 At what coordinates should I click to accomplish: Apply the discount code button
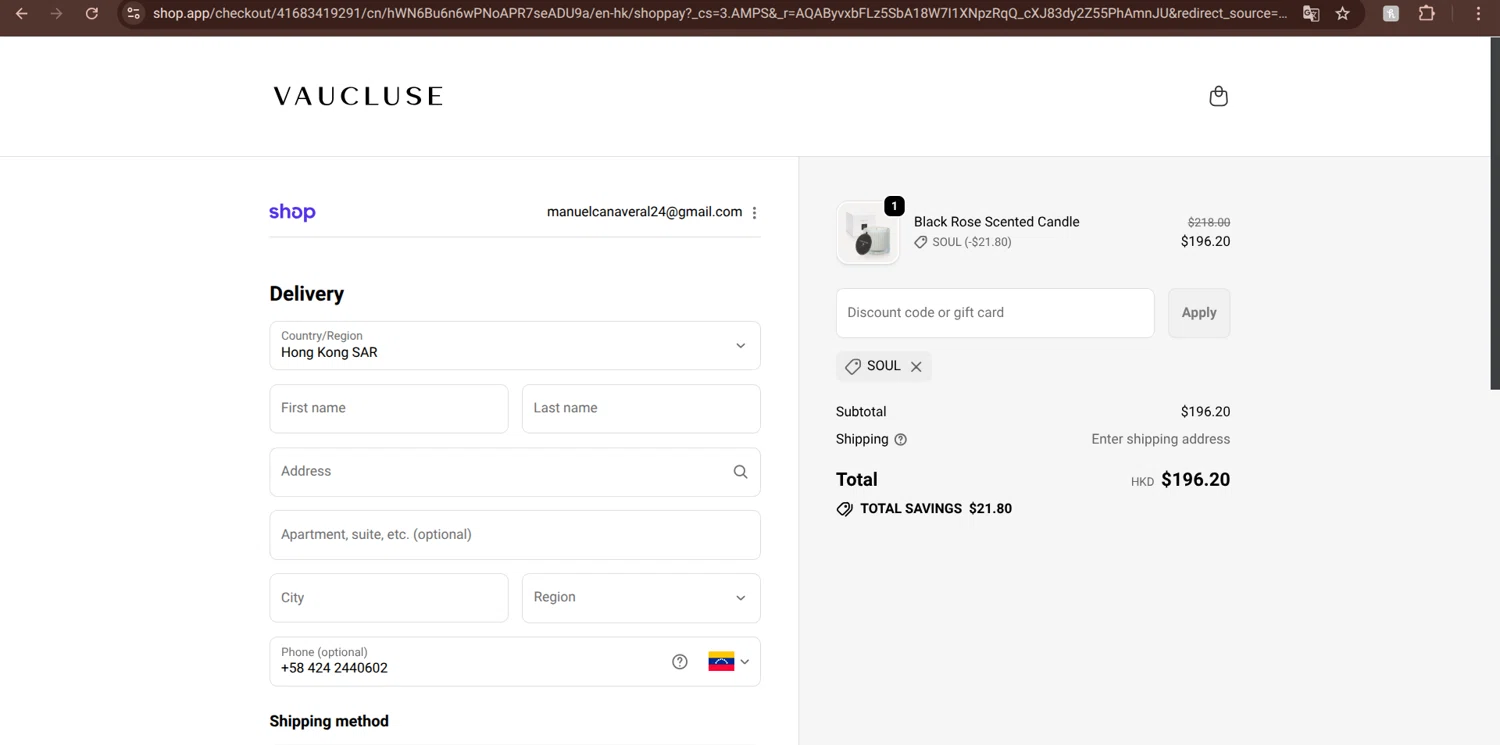1199,313
